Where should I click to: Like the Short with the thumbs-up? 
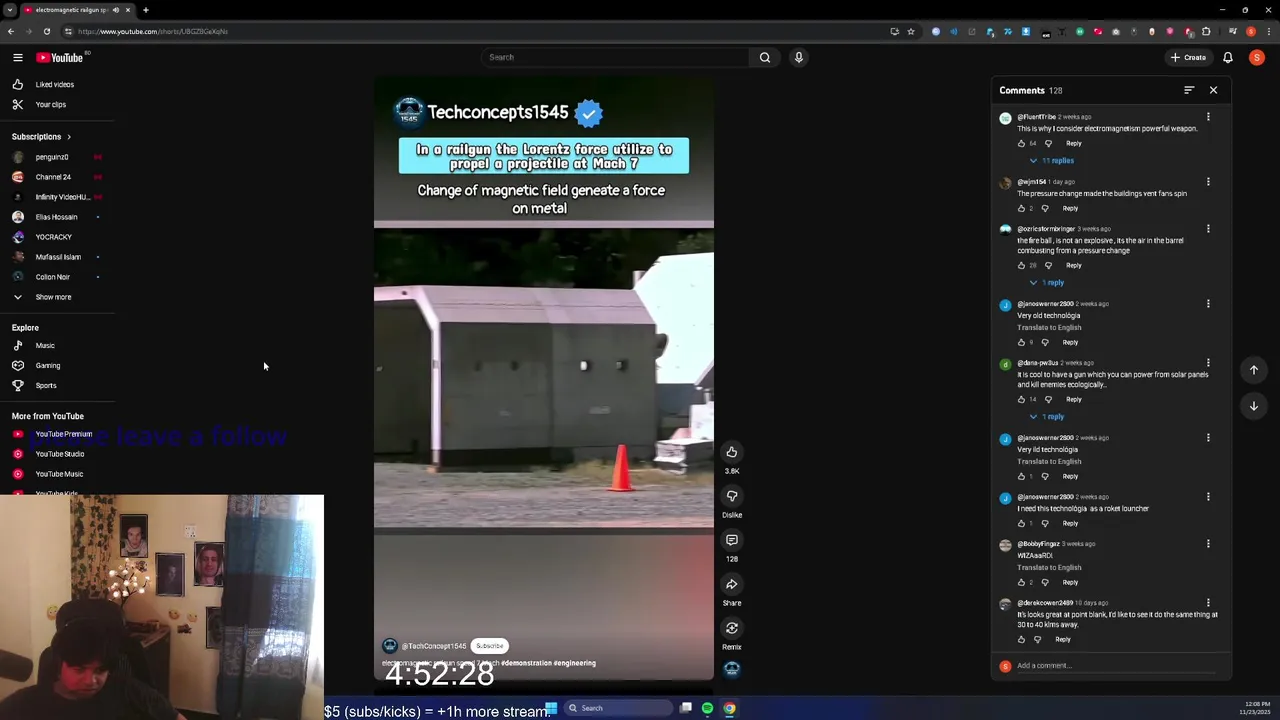732,452
